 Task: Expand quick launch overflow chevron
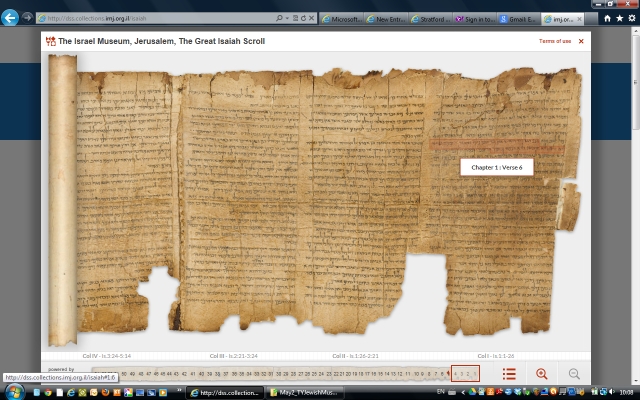tap(179, 391)
